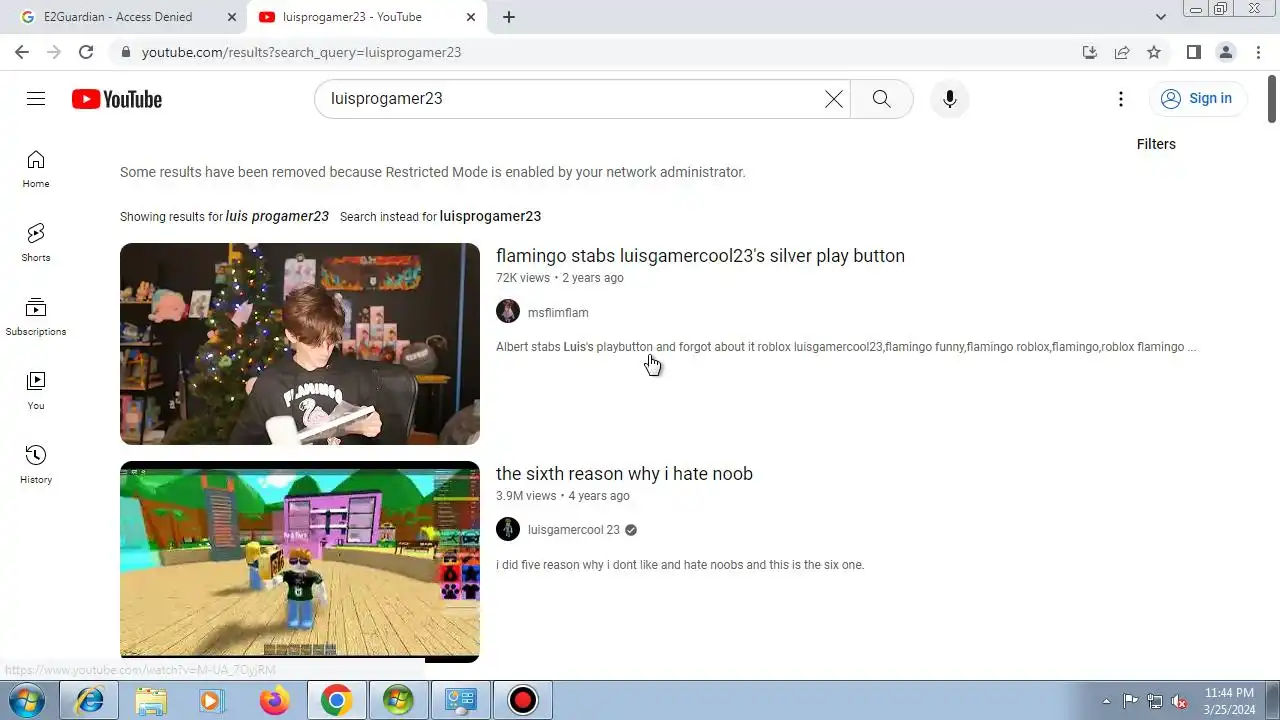
Task: Open the search Filters button
Action: point(1156,144)
